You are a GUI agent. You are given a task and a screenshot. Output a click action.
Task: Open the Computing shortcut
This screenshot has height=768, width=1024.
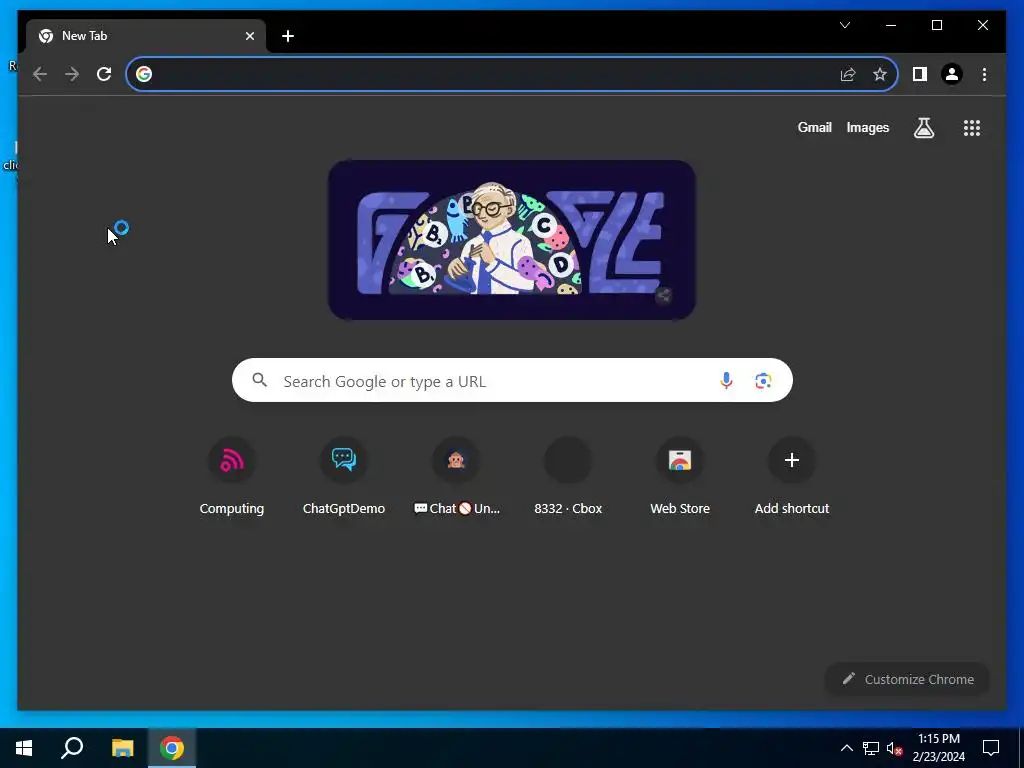[232, 477]
